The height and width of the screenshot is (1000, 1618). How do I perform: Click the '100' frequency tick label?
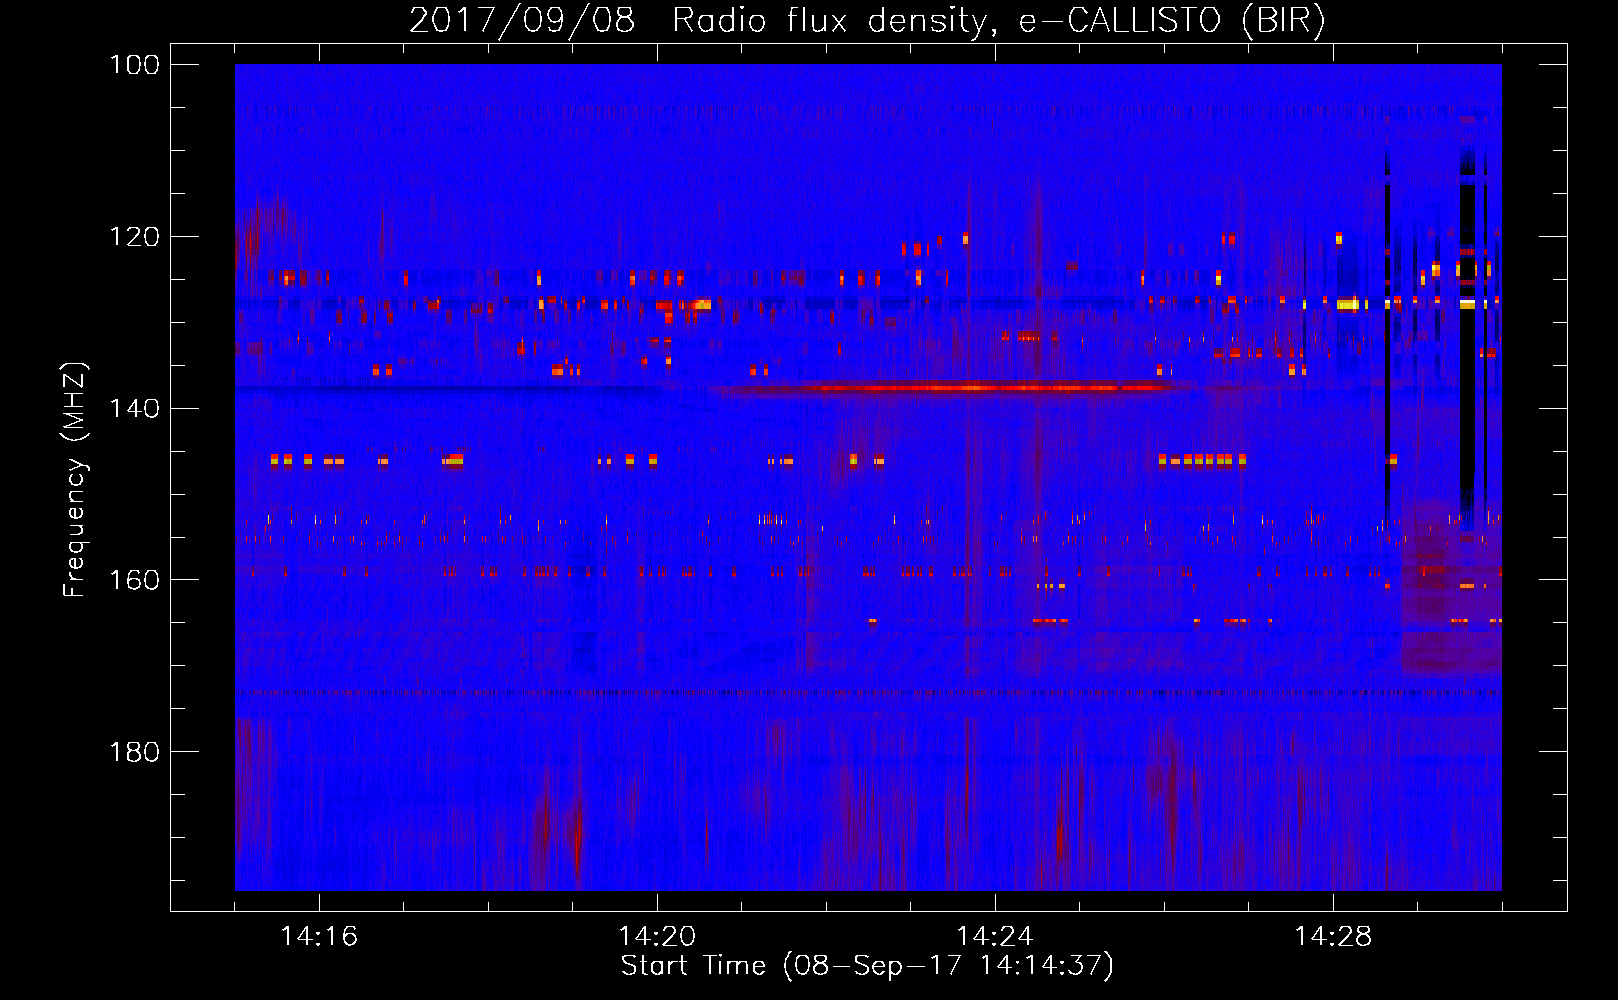coord(134,65)
